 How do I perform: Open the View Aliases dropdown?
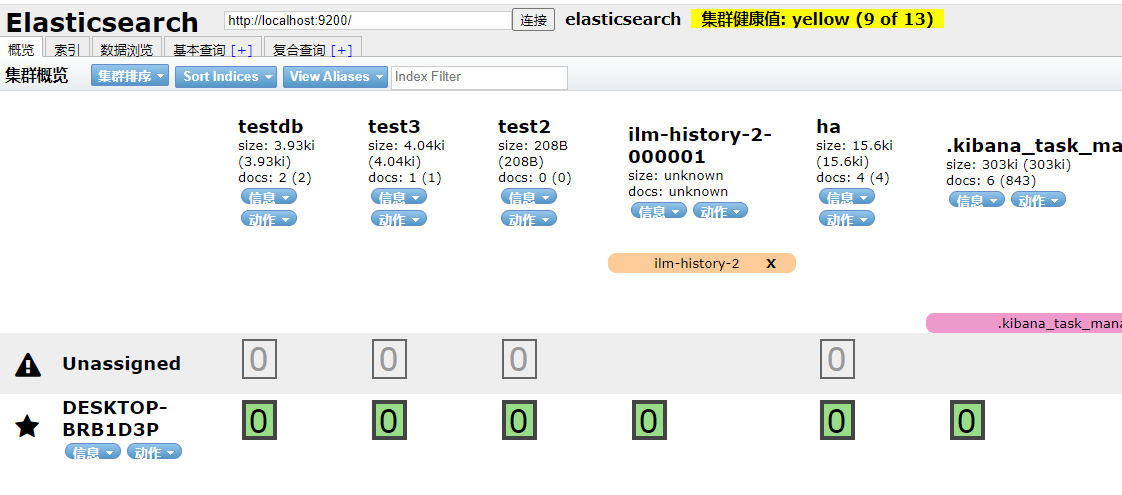[335, 77]
